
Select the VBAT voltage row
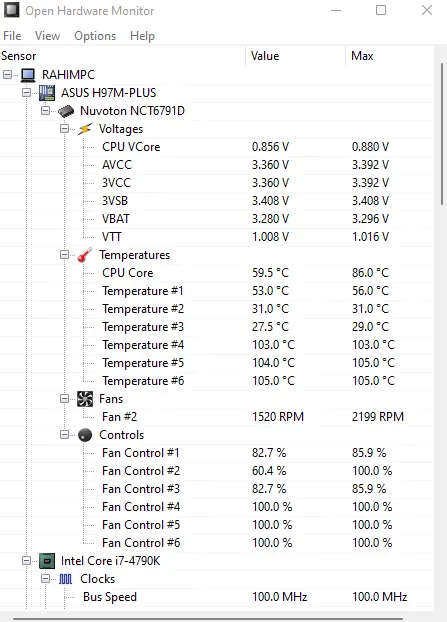coord(217,219)
